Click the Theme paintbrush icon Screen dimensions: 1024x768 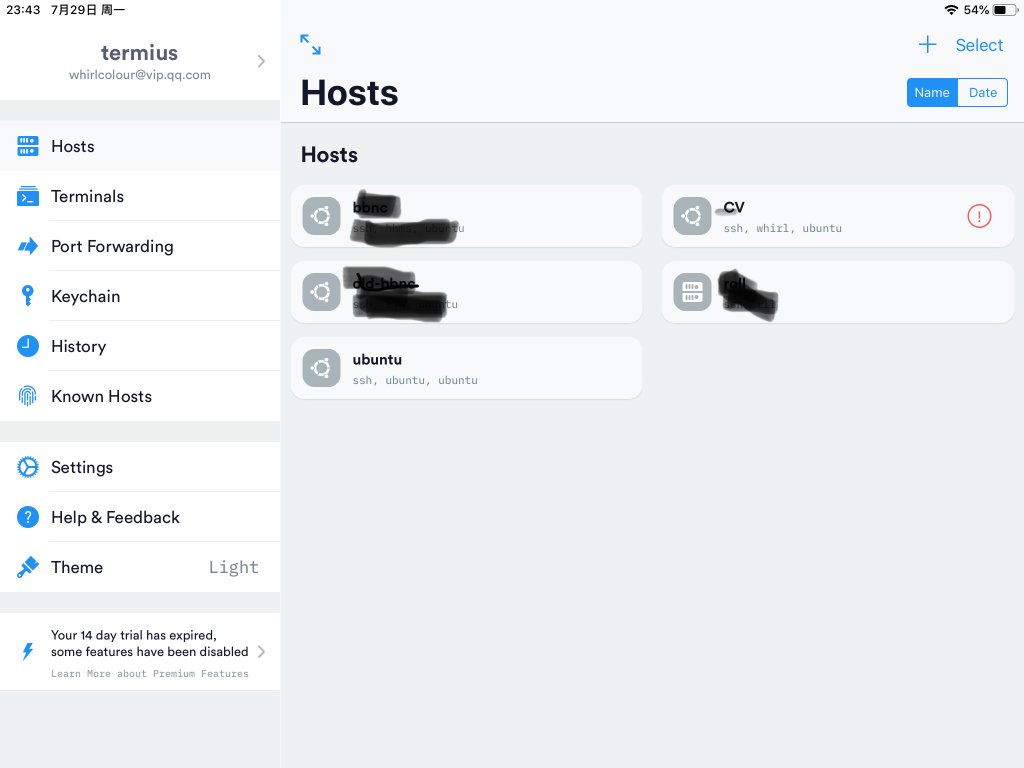27,567
